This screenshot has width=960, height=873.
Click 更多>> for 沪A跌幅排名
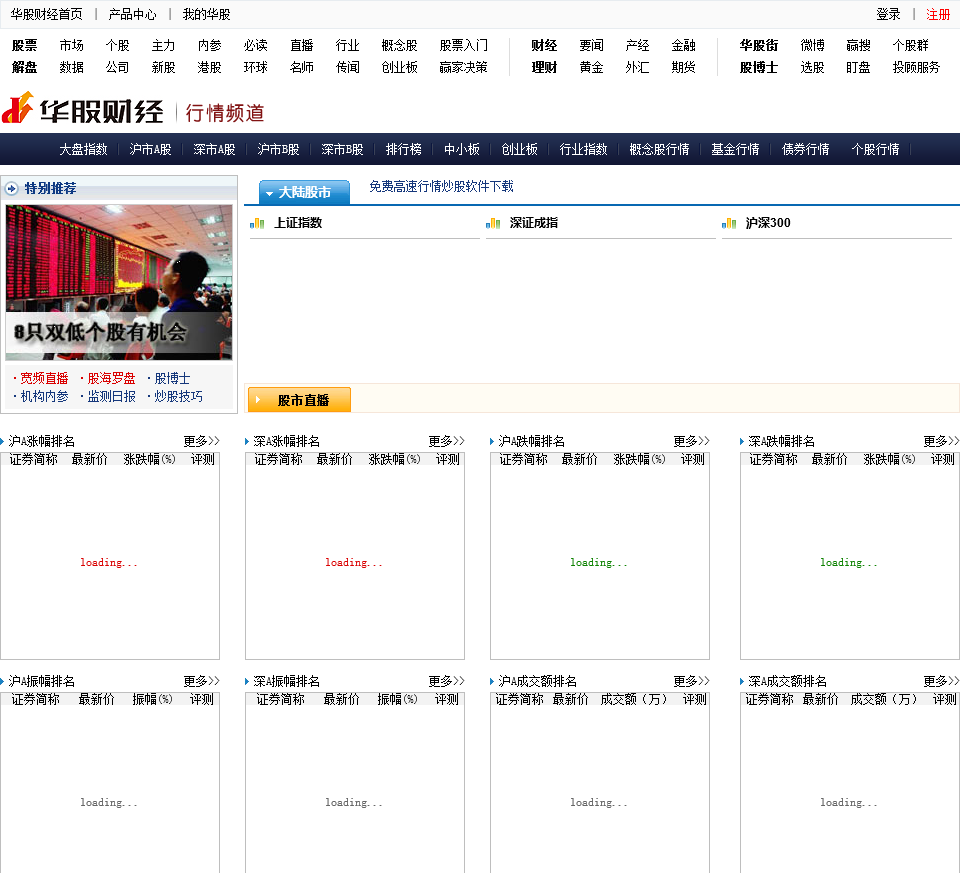691,441
